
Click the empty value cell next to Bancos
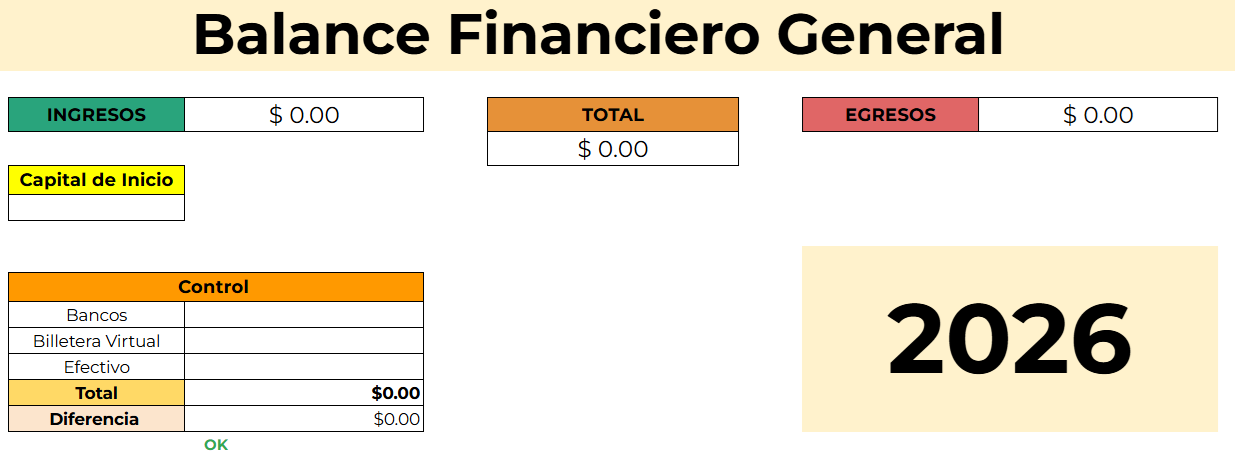tap(304, 315)
